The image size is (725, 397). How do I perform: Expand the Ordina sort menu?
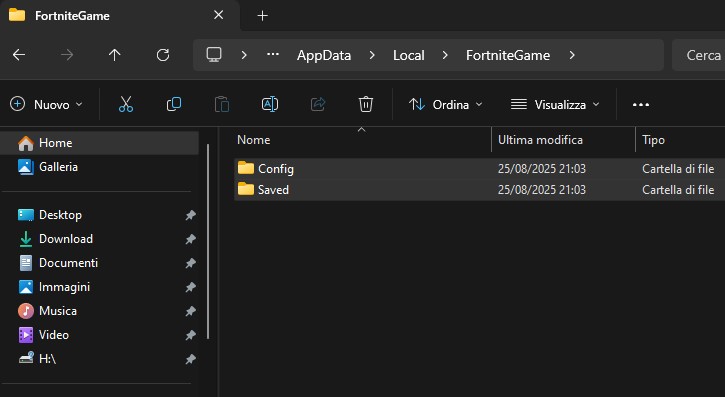click(446, 104)
